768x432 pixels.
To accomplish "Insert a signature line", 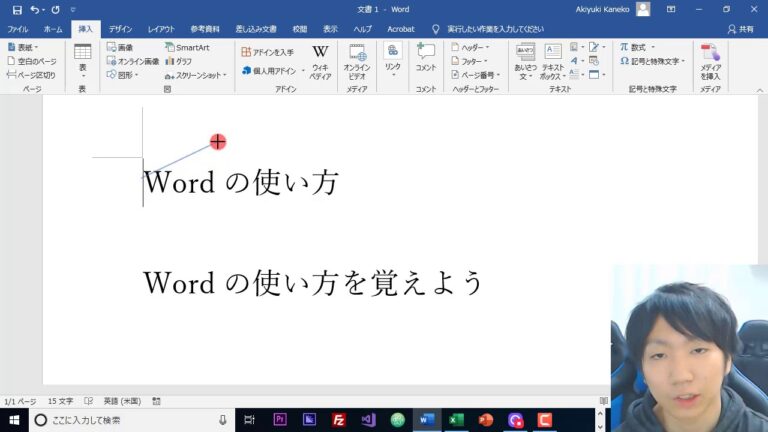I will click(597, 47).
